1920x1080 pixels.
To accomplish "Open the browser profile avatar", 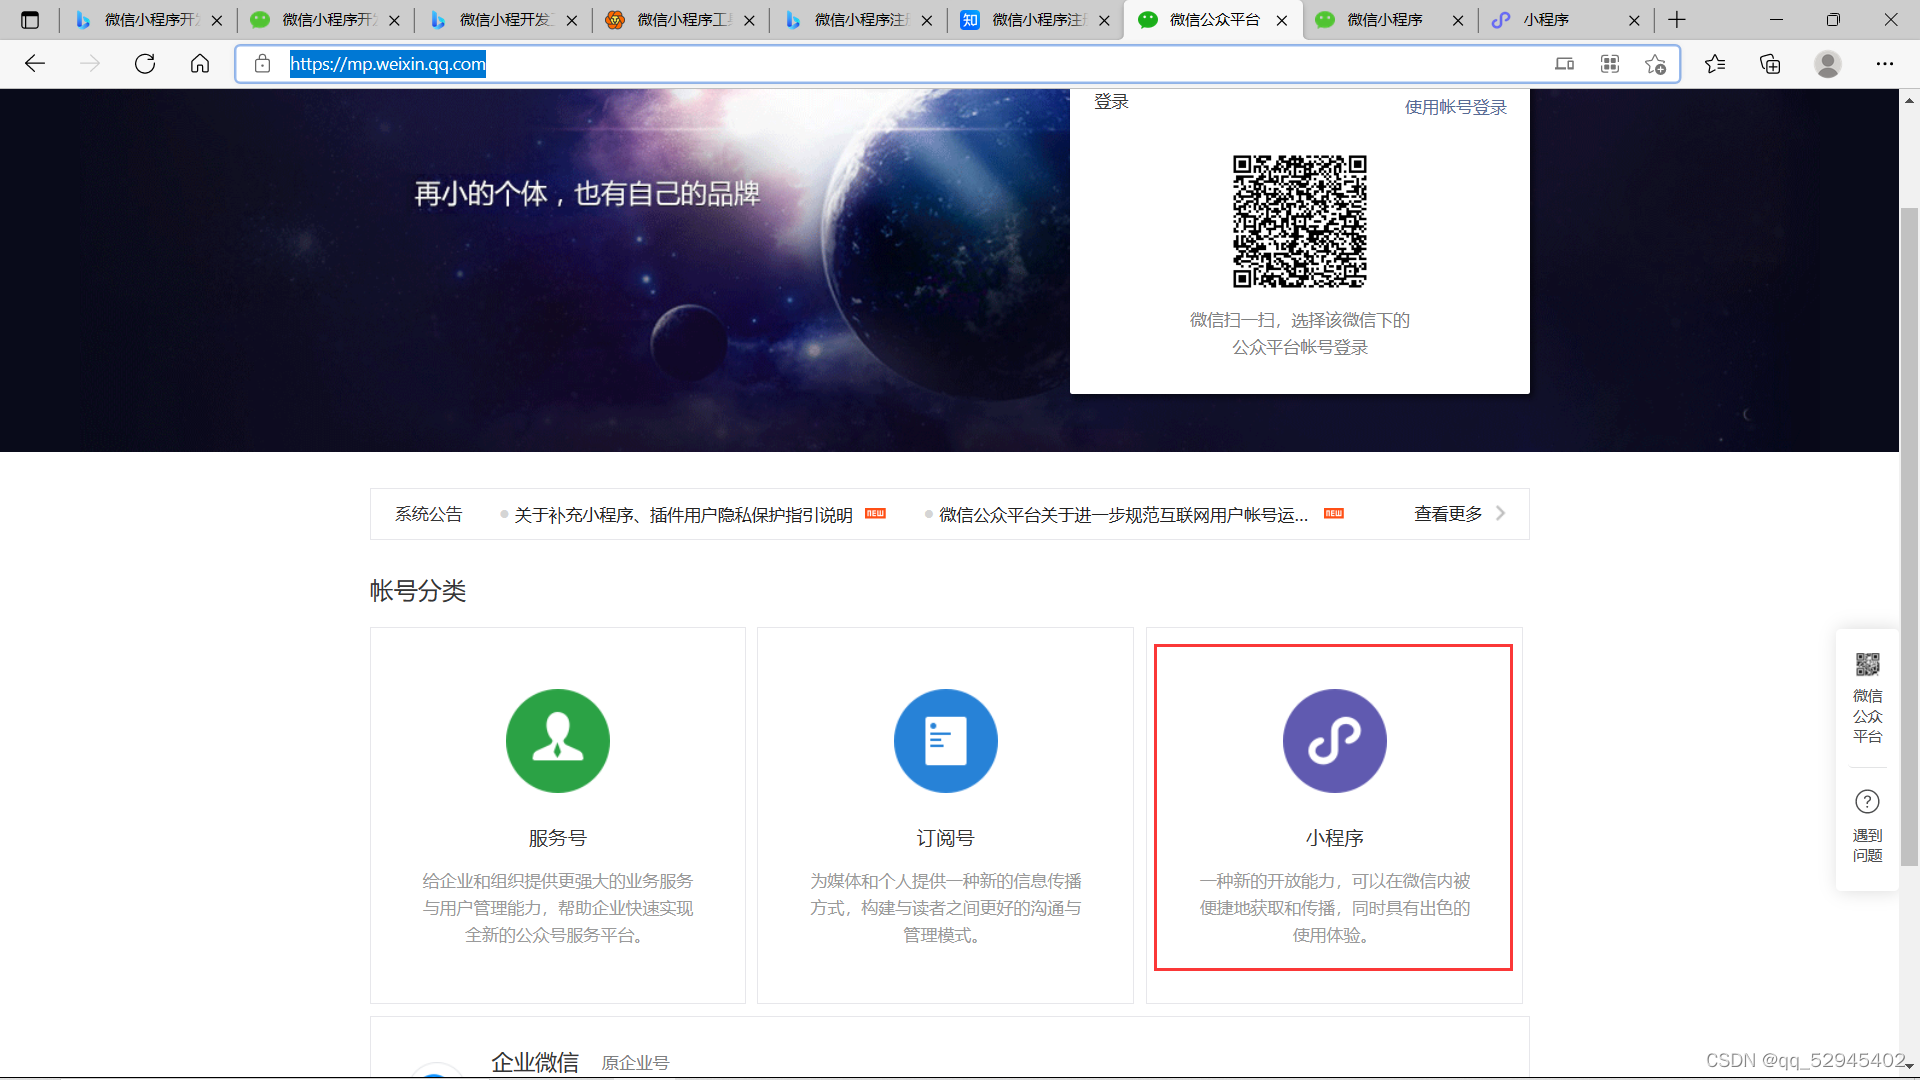I will (x=1828, y=64).
